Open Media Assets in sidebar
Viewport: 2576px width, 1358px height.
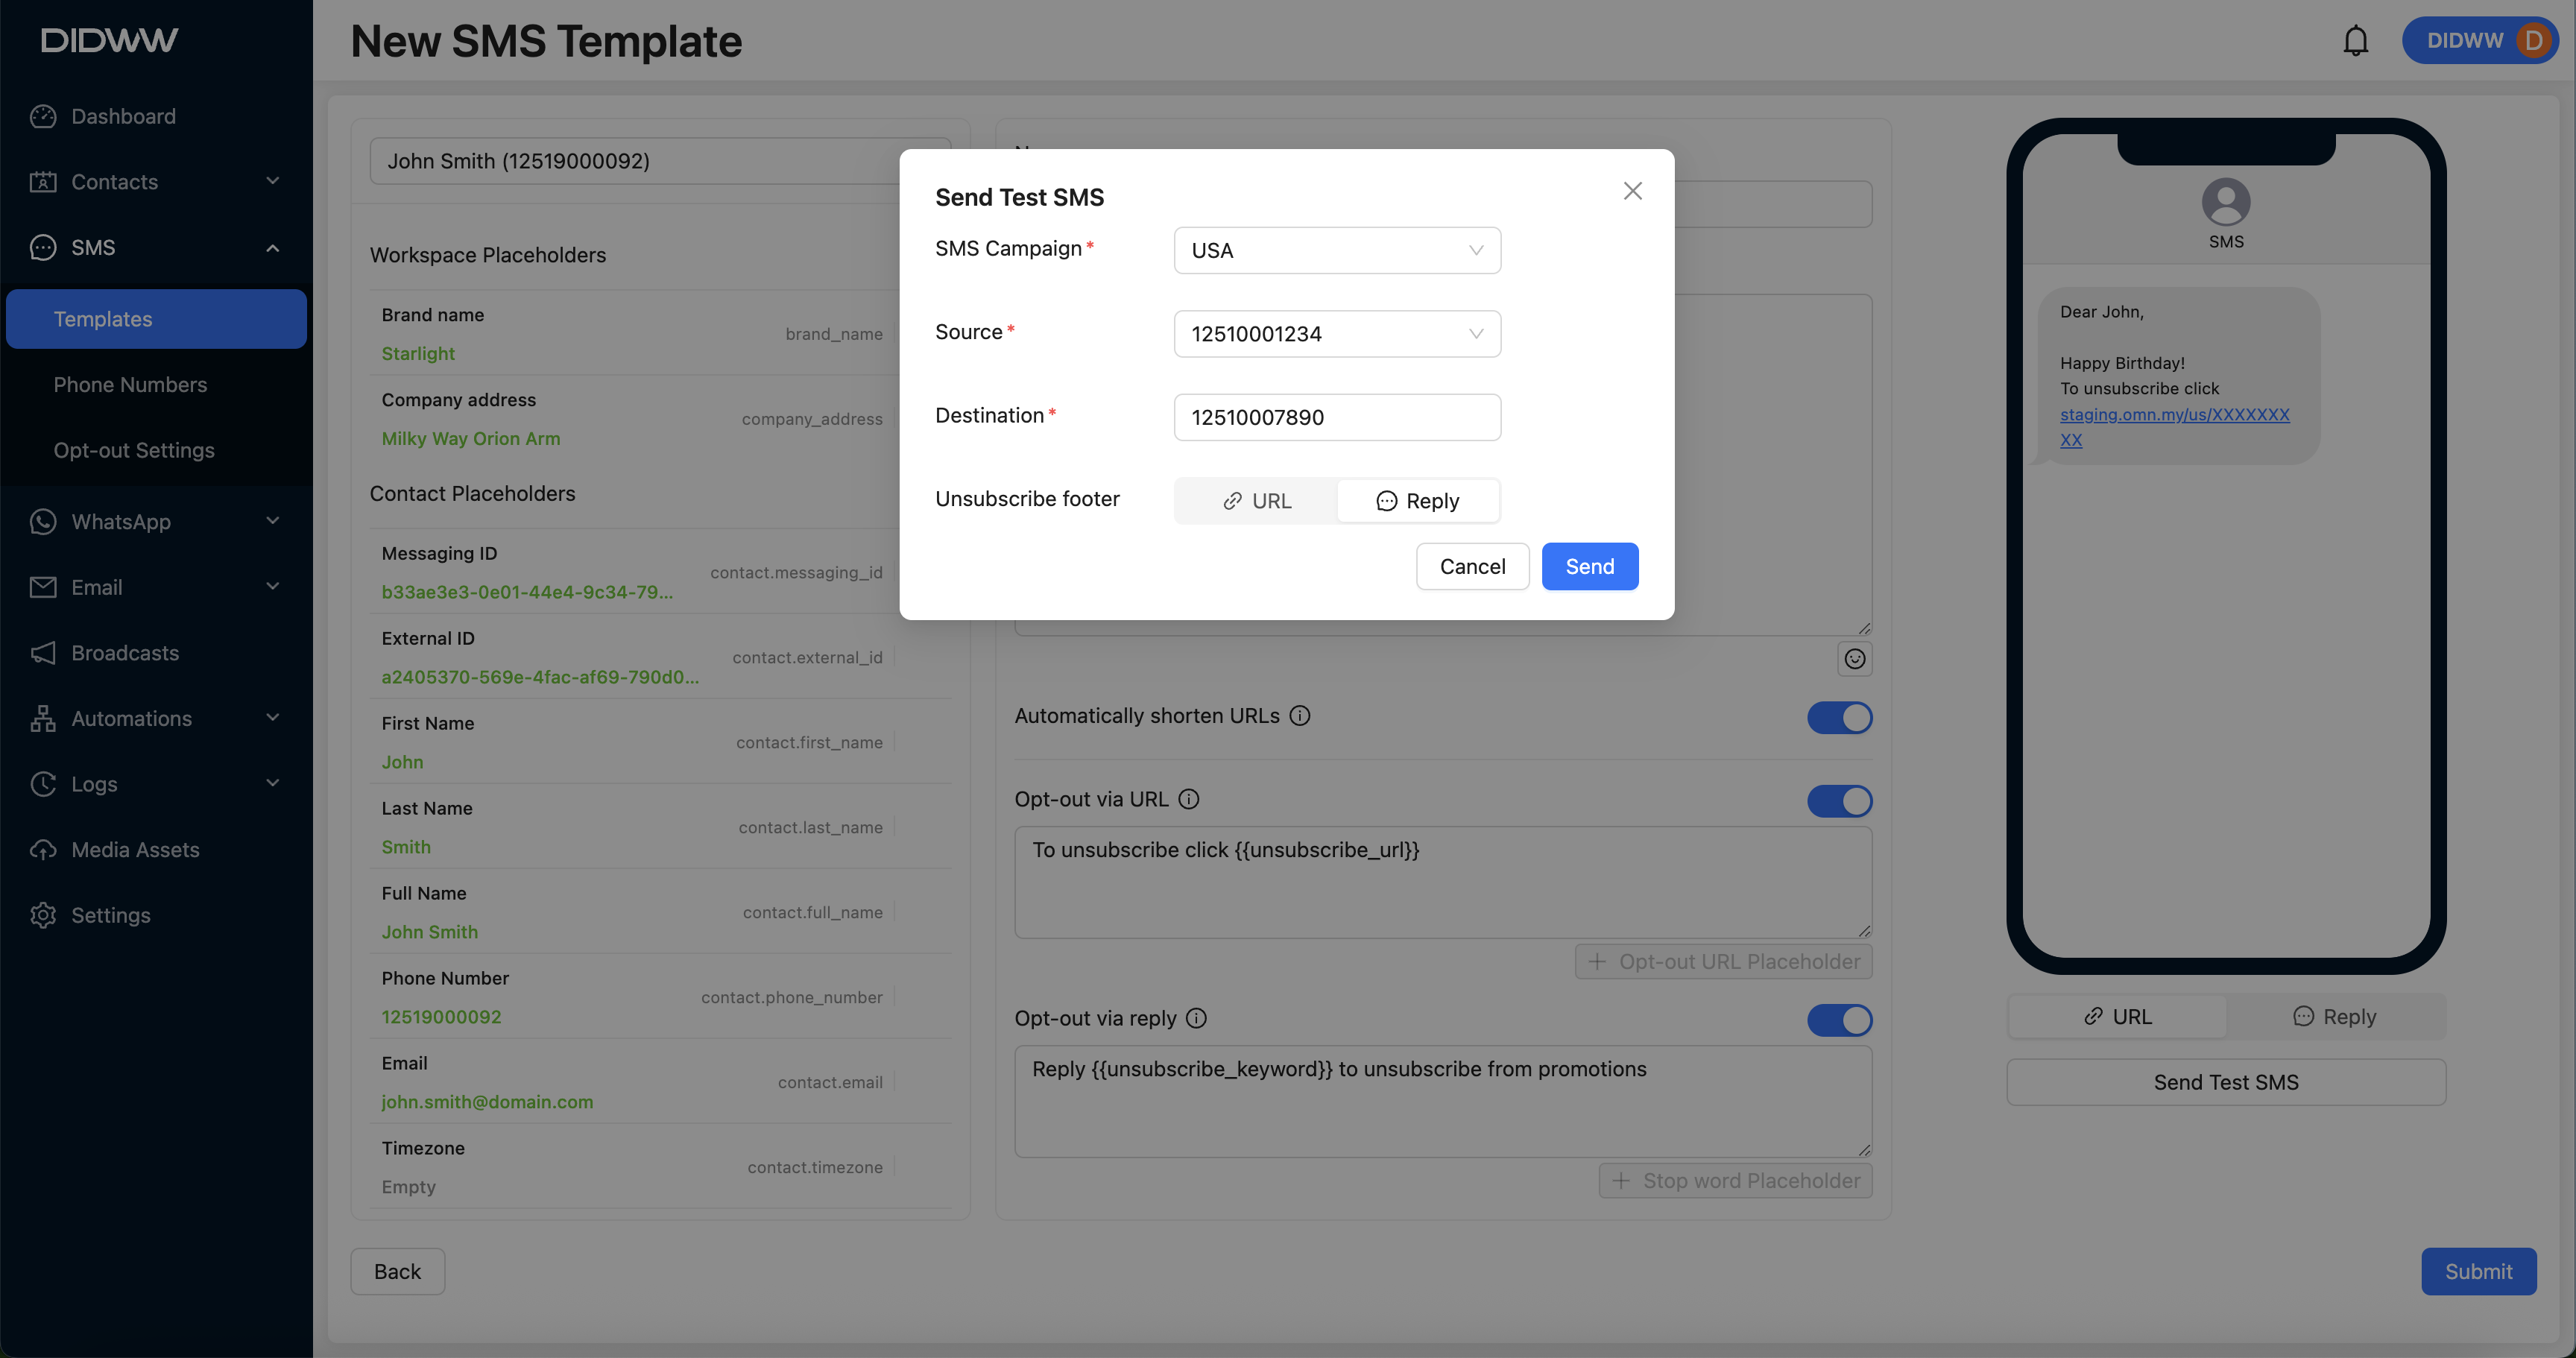pyautogui.click(x=135, y=850)
